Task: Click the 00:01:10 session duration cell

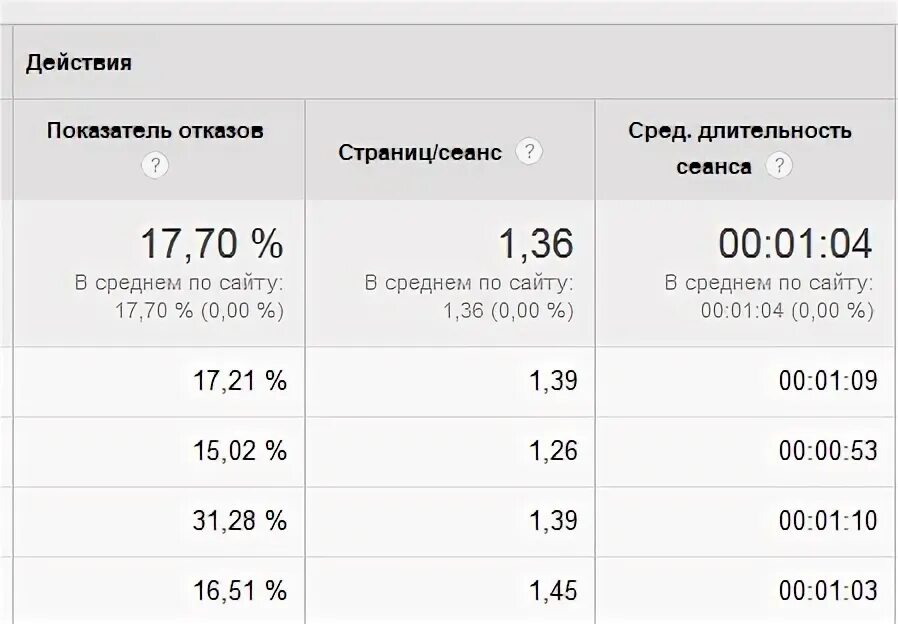Action: pyautogui.click(x=828, y=521)
